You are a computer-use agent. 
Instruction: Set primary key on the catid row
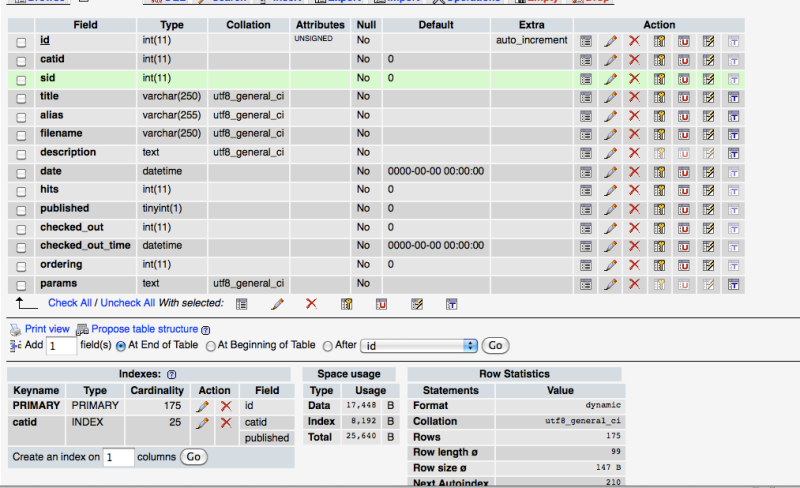pyautogui.click(x=659, y=60)
